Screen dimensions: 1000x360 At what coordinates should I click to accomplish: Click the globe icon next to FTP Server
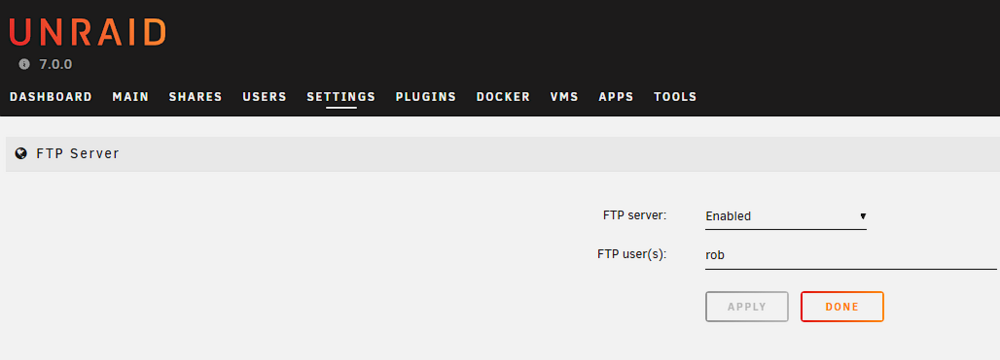coord(21,153)
